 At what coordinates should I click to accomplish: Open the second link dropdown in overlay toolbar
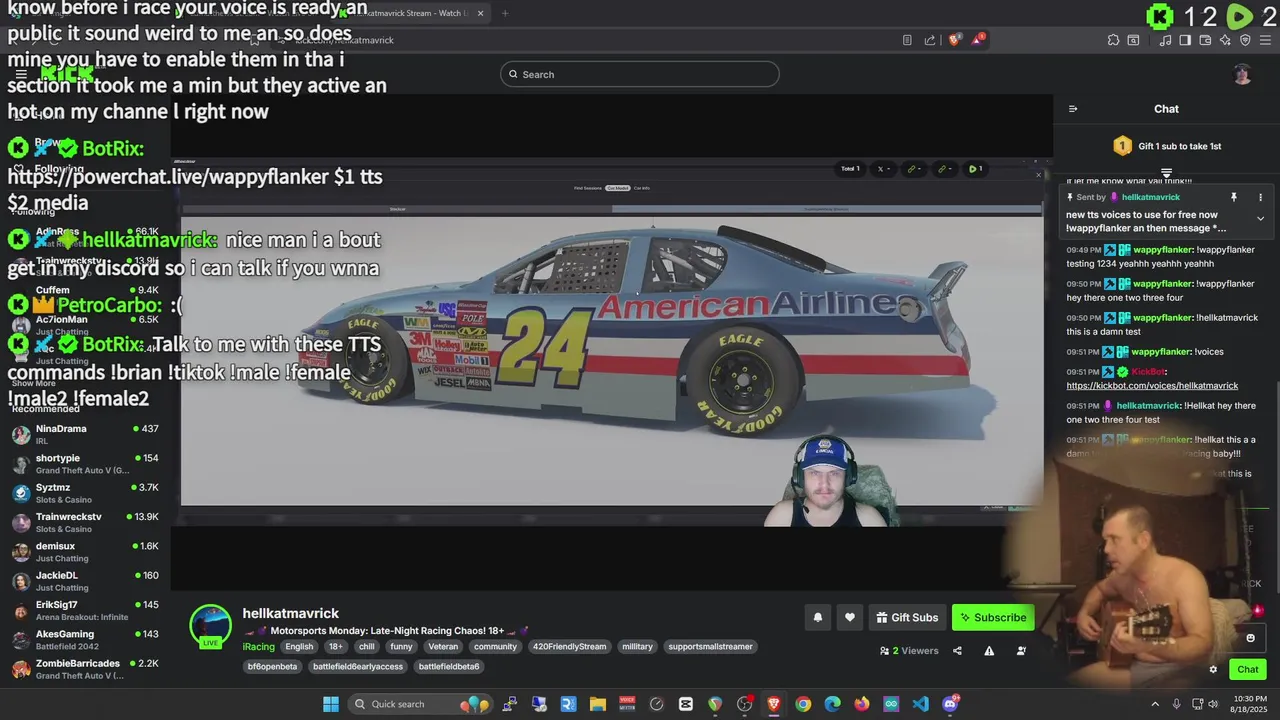(944, 169)
